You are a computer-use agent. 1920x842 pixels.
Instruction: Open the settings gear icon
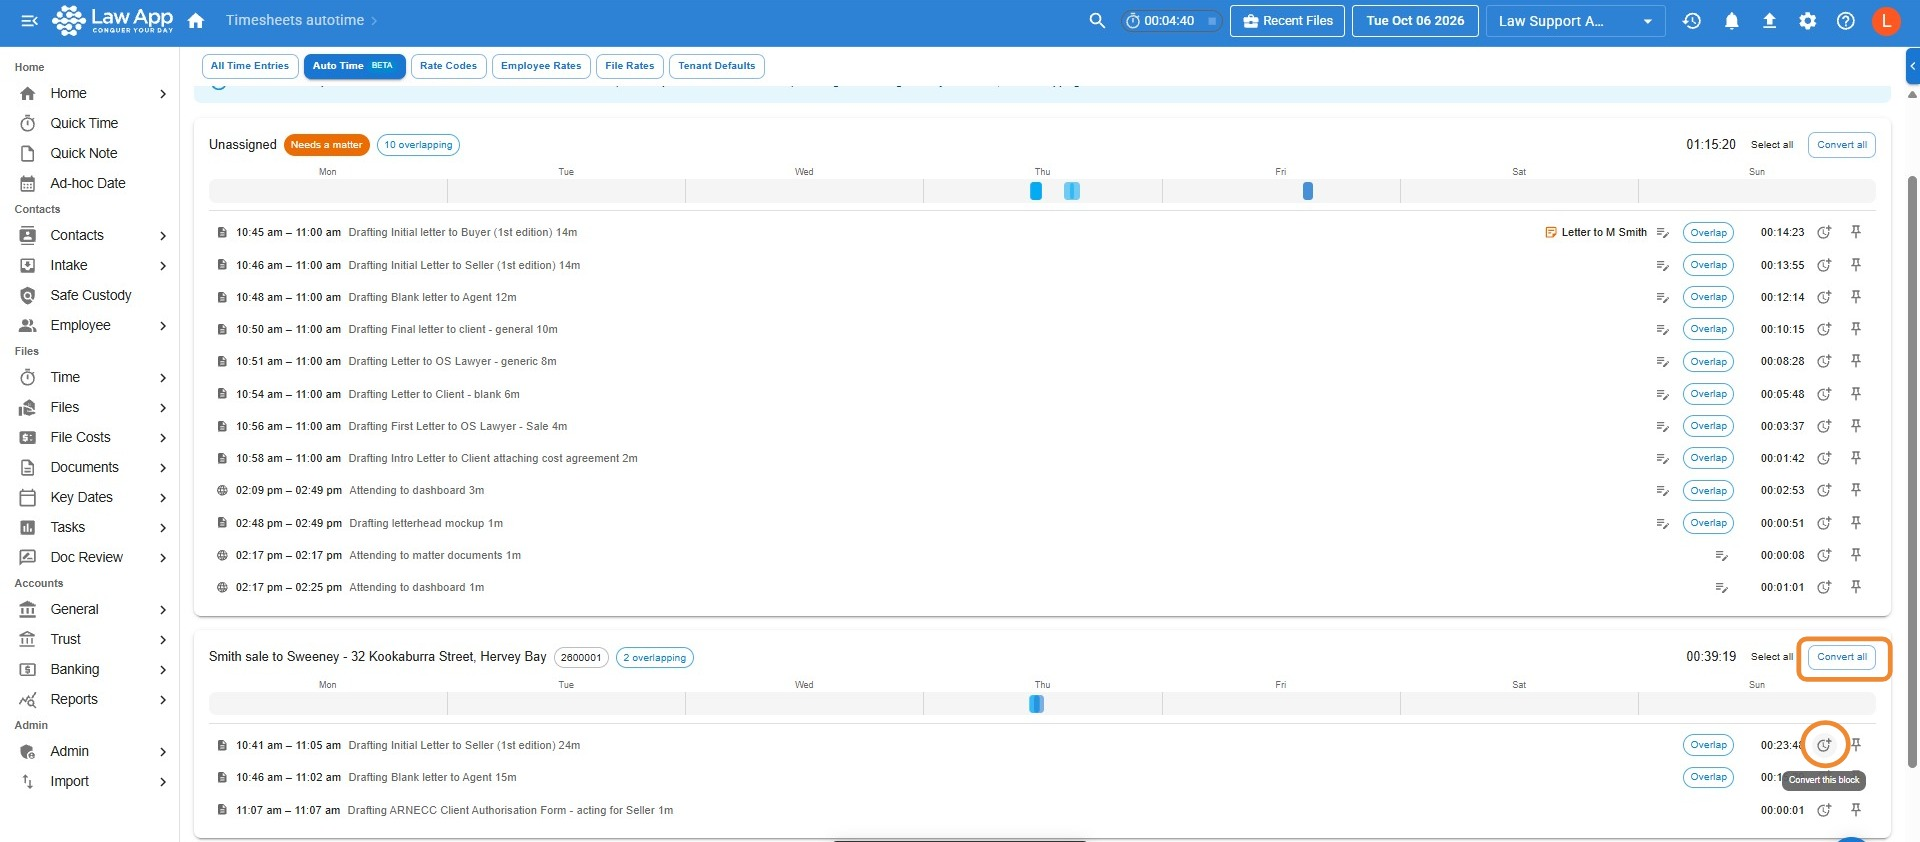pyautogui.click(x=1807, y=21)
